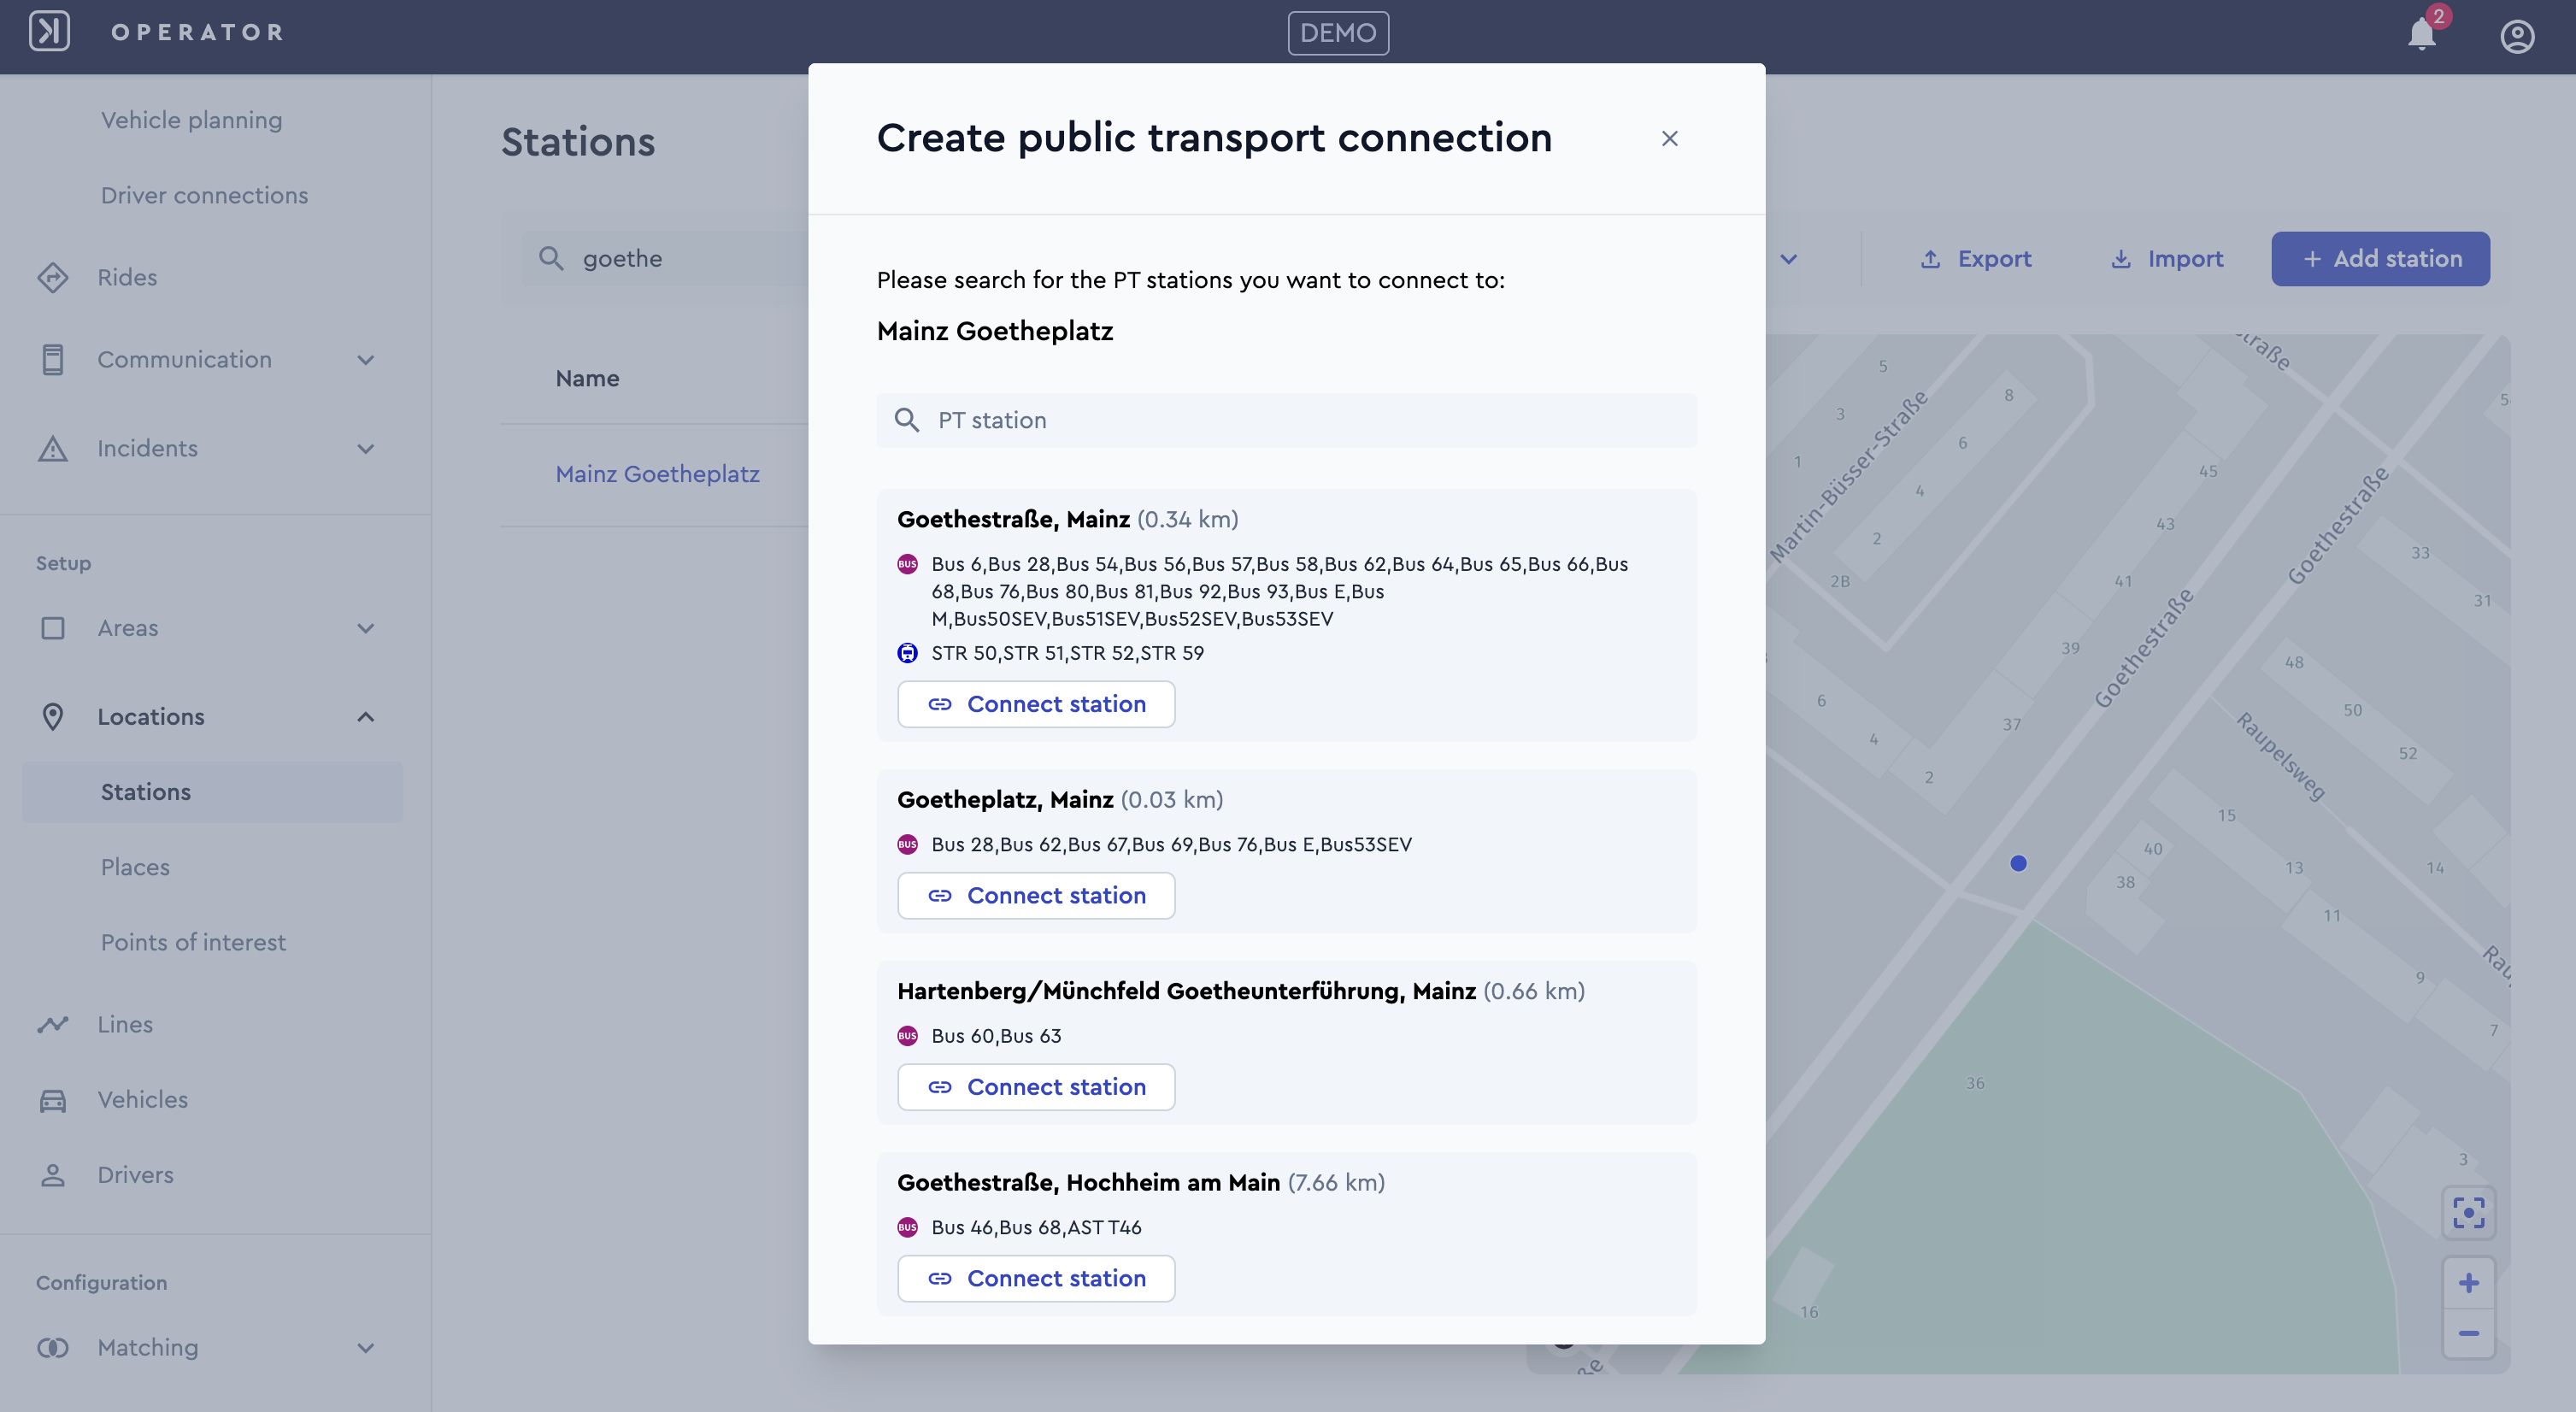The width and height of the screenshot is (2576, 1412).
Task: Expand the Matching menu chevron
Action: 366,1348
